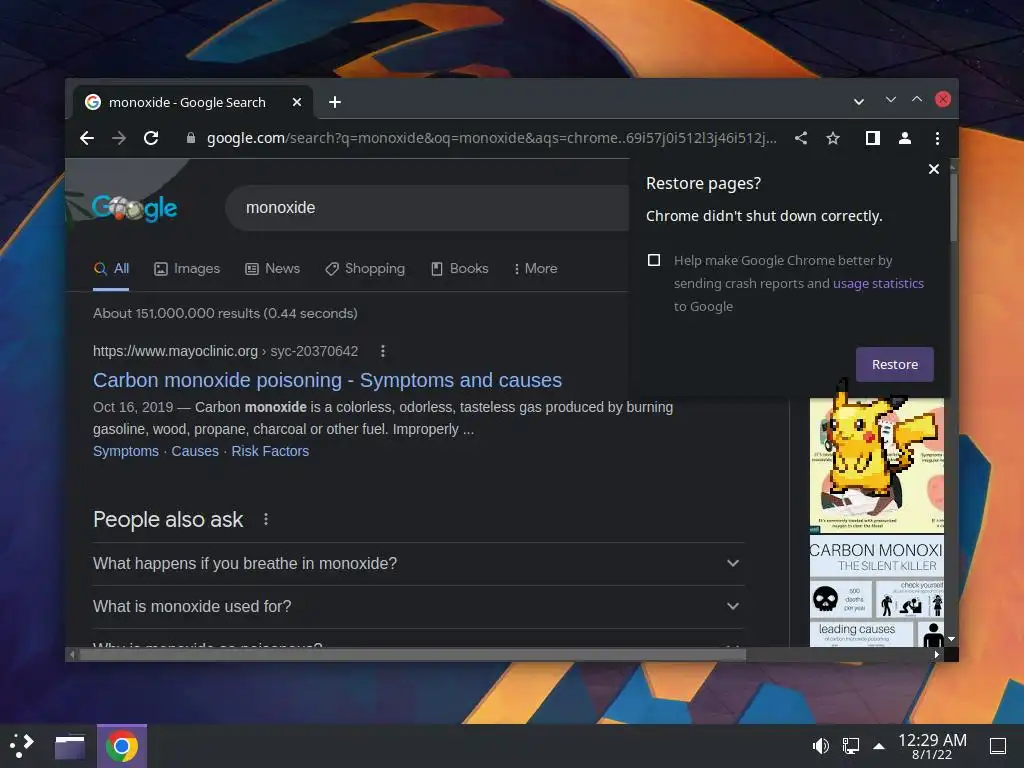The width and height of the screenshot is (1024, 768).
Task: Click the address bar URL
Action: point(491,138)
